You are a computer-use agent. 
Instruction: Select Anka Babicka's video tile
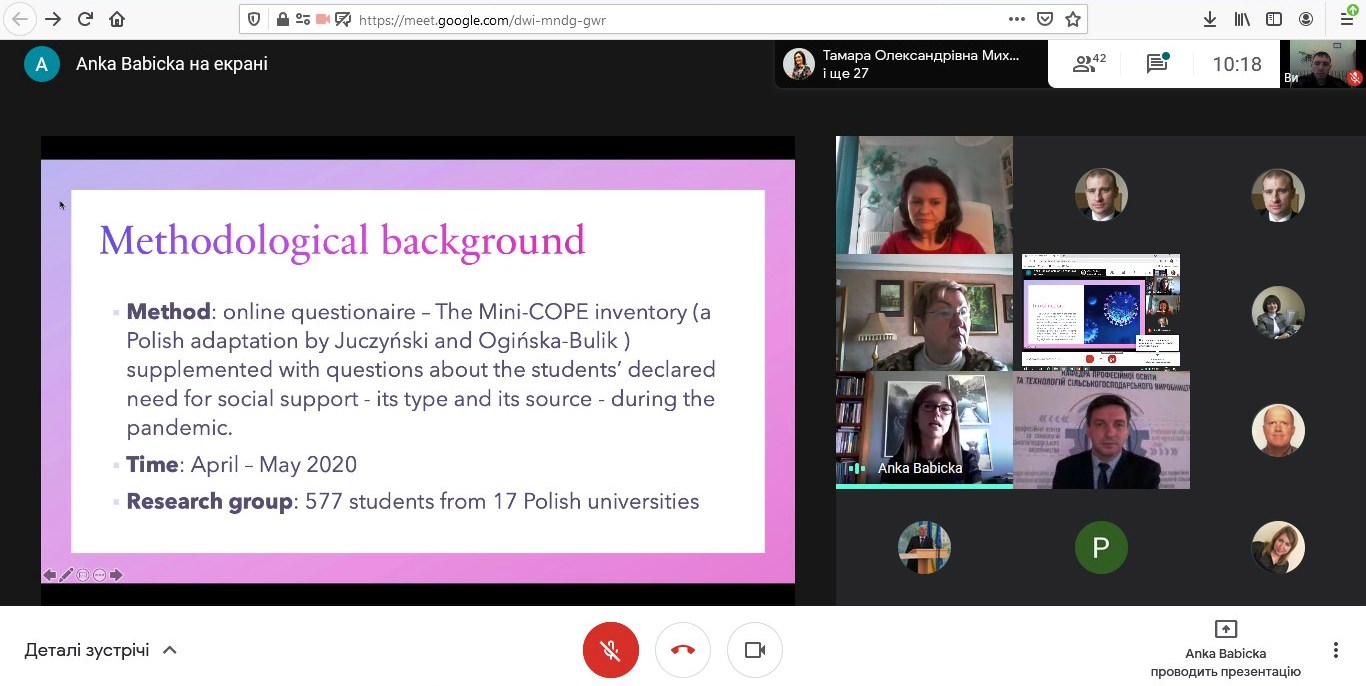924,430
